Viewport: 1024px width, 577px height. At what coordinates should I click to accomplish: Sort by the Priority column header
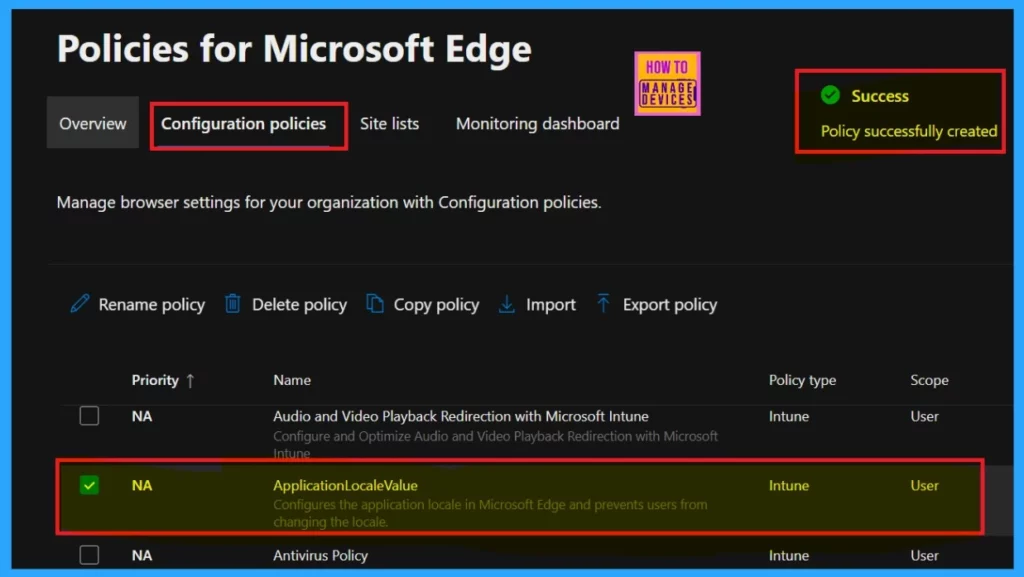point(155,380)
